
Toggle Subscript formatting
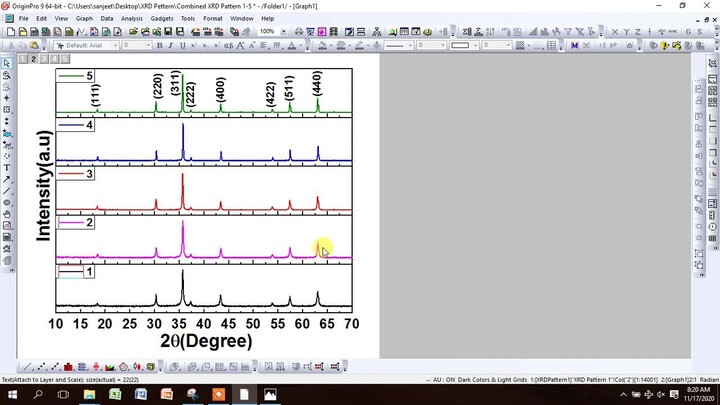205,45
